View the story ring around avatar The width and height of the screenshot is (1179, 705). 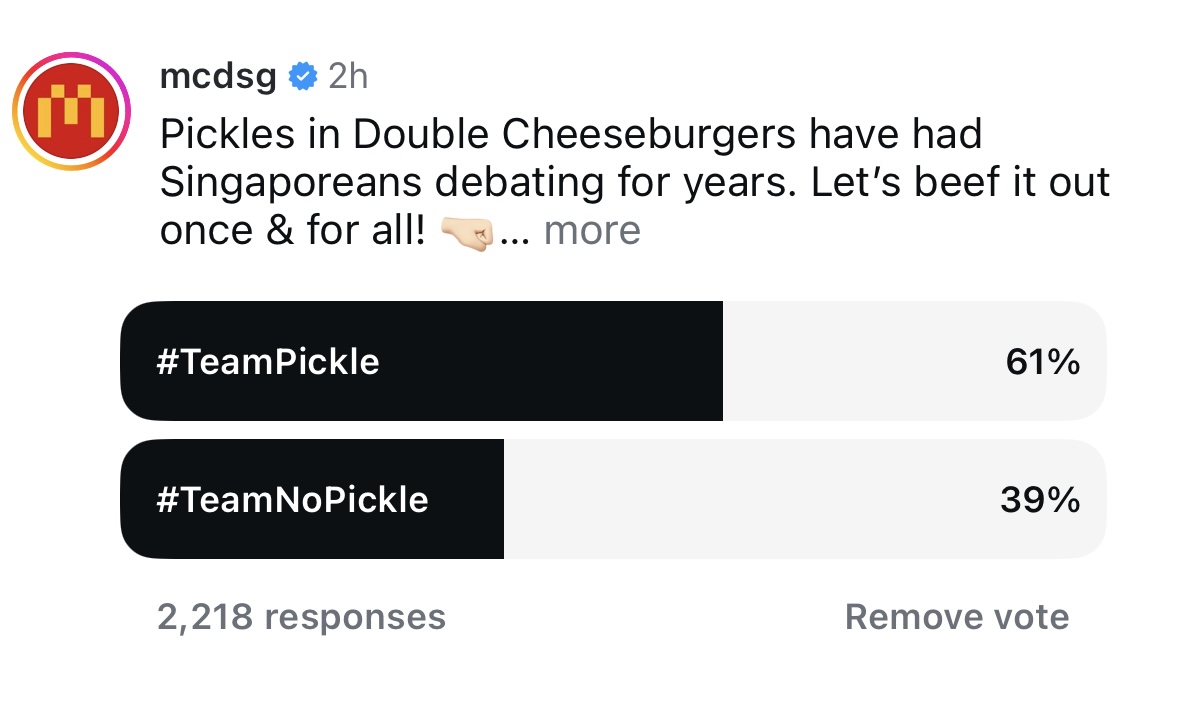tap(71, 111)
